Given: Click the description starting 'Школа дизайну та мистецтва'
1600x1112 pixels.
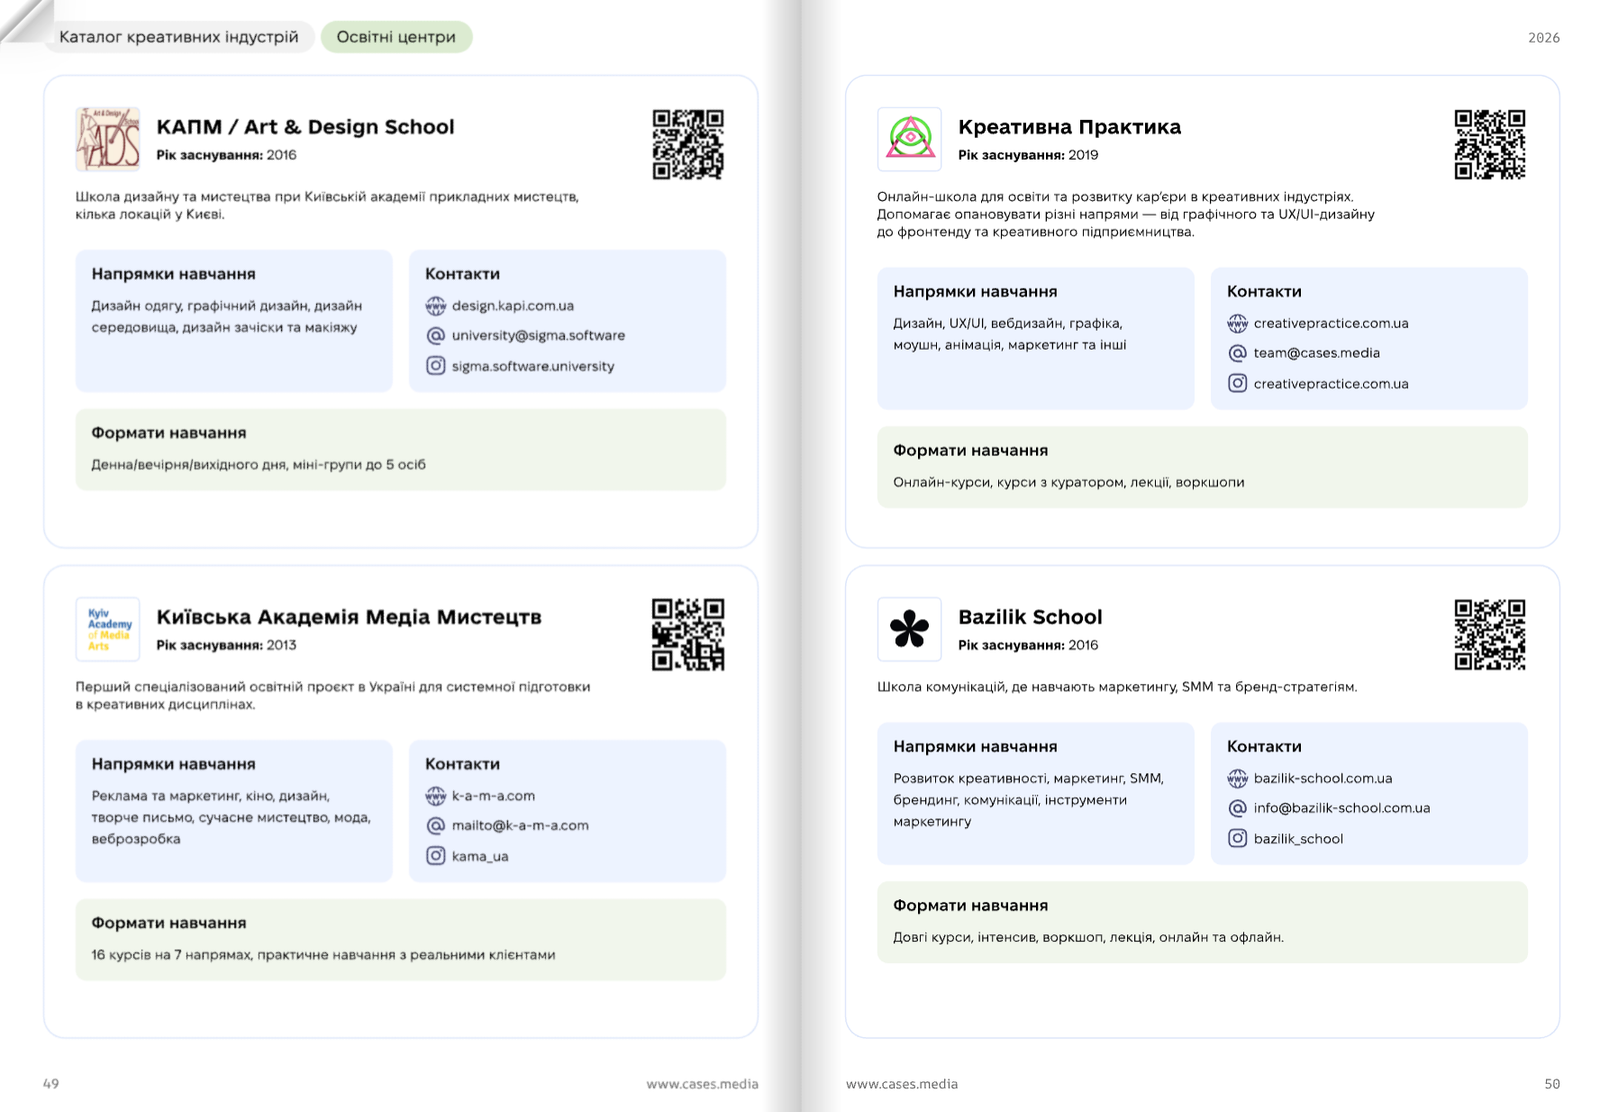Looking at the screenshot, I should click(327, 205).
